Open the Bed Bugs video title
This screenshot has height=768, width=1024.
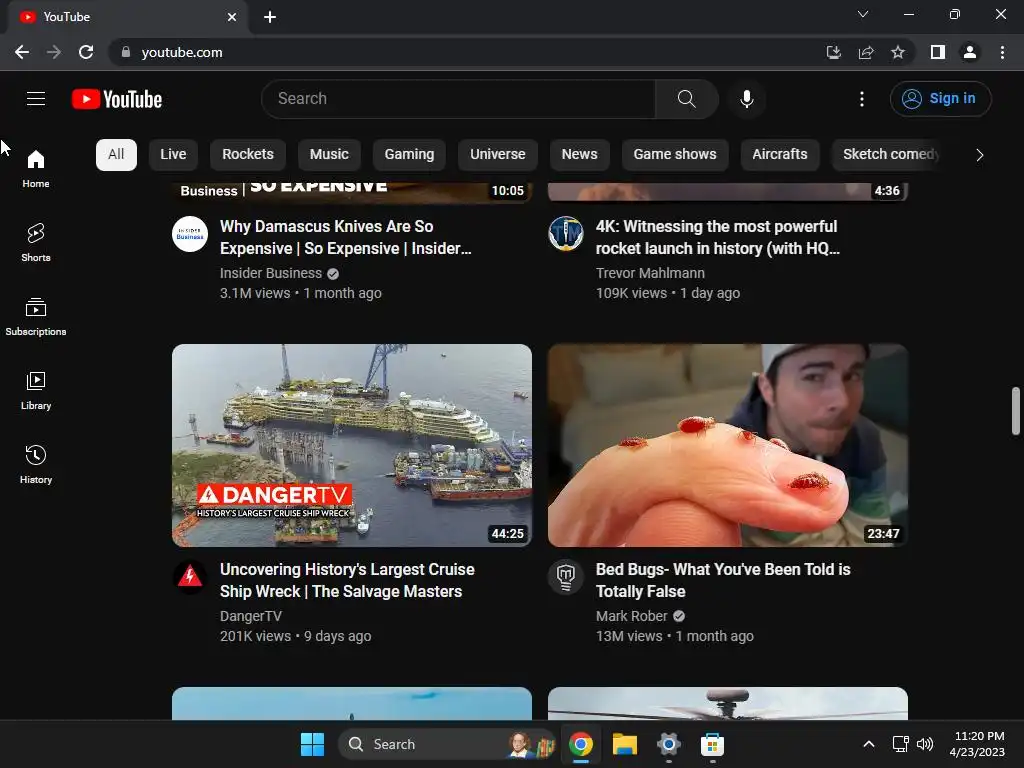click(723, 580)
